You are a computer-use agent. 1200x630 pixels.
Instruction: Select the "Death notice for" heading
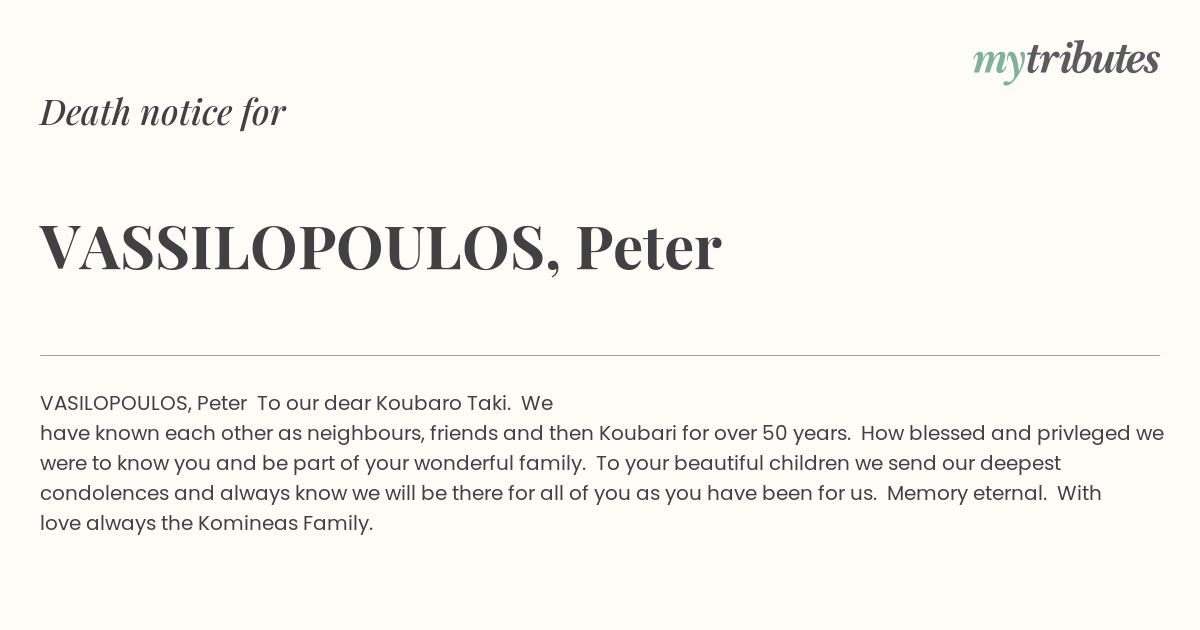[x=163, y=112]
